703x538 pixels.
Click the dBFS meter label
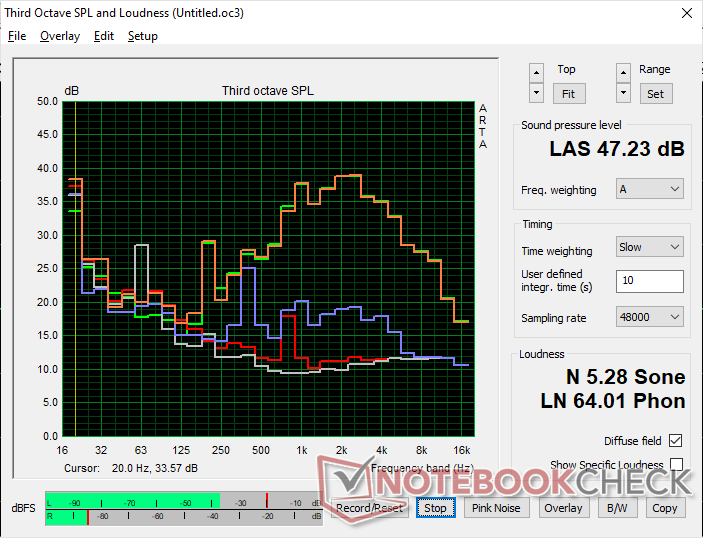click(x=23, y=508)
